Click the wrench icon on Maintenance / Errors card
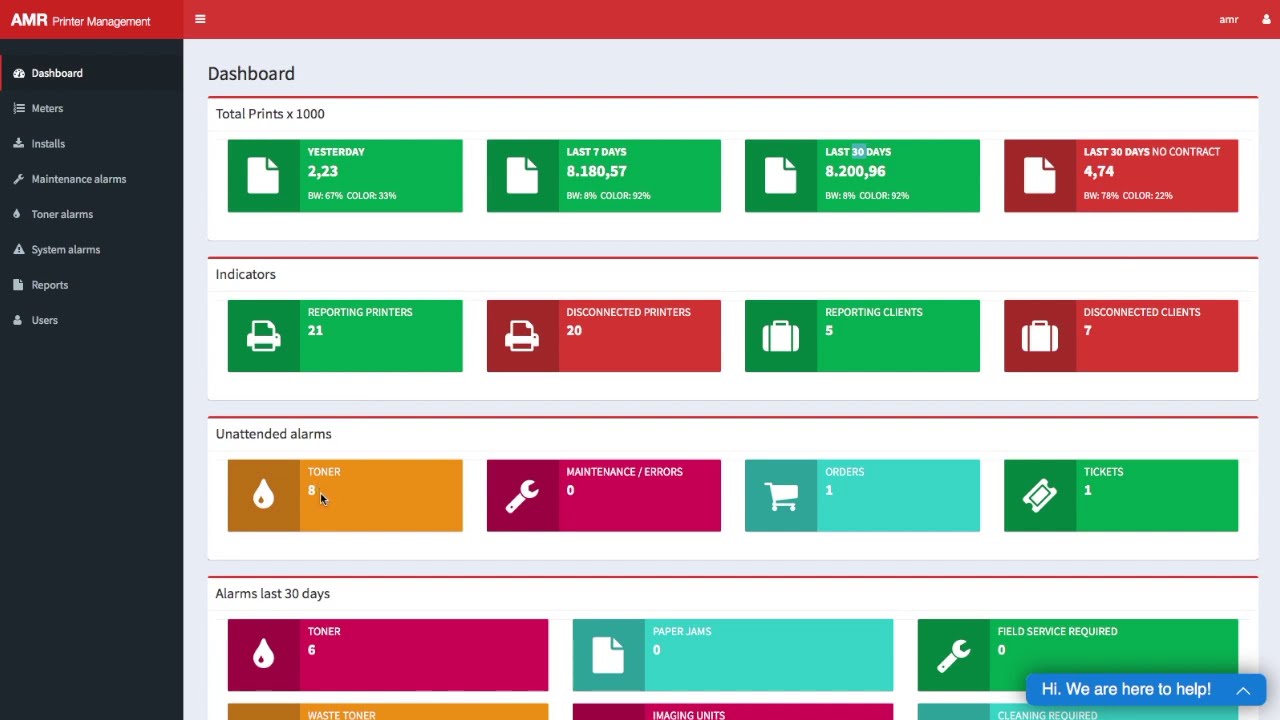Screen dimensions: 1280x720 pyautogui.click(x=522, y=496)
